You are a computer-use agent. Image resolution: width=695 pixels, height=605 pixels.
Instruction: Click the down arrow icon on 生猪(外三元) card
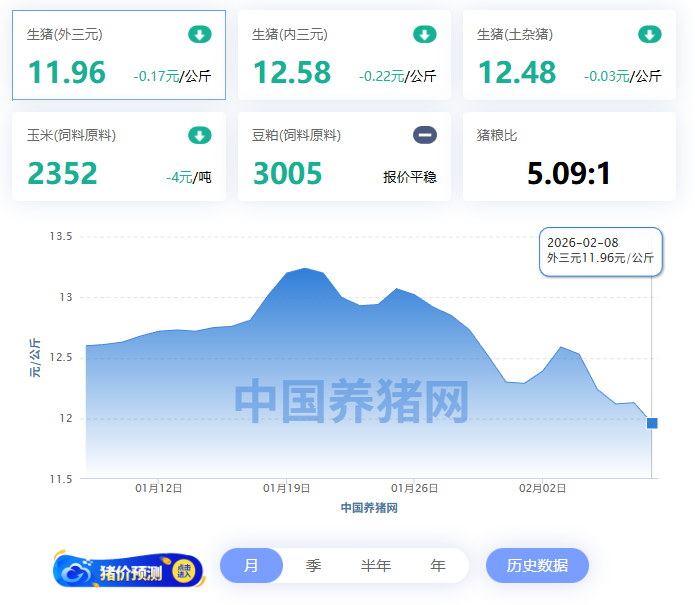click(200, 35)
